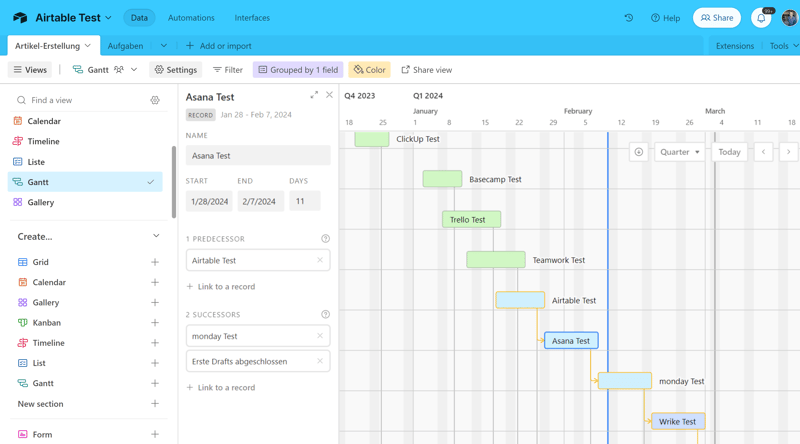This screenshot has width=800, height=444.
Task: Open view settings gear in sidebar
Action: click(x=155, y=100)
